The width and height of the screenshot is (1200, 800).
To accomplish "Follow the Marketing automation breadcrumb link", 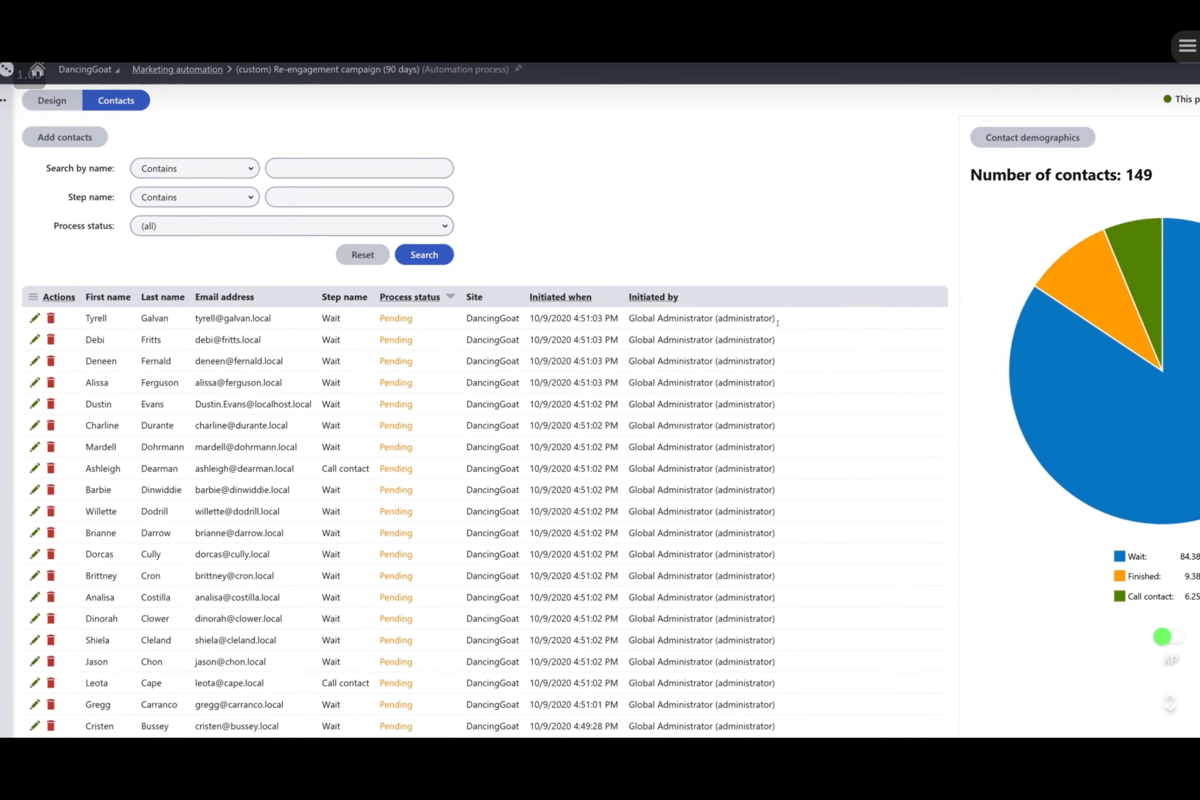I will click(178, 70).
